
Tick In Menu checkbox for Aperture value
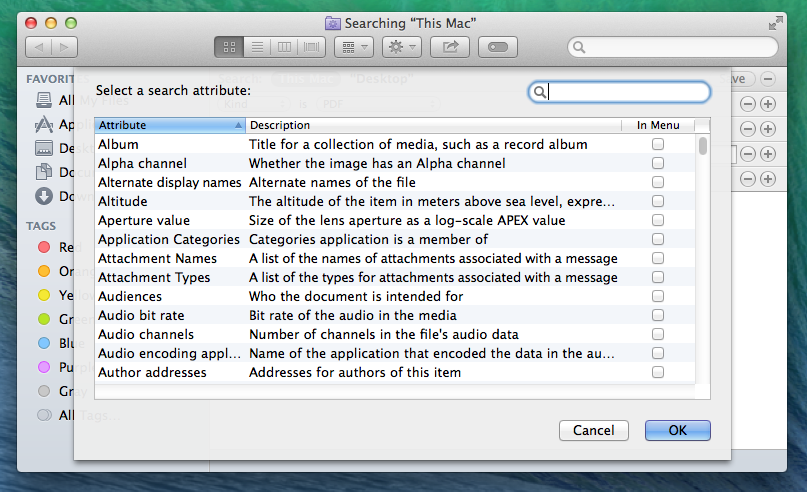(x=658, y=220)
